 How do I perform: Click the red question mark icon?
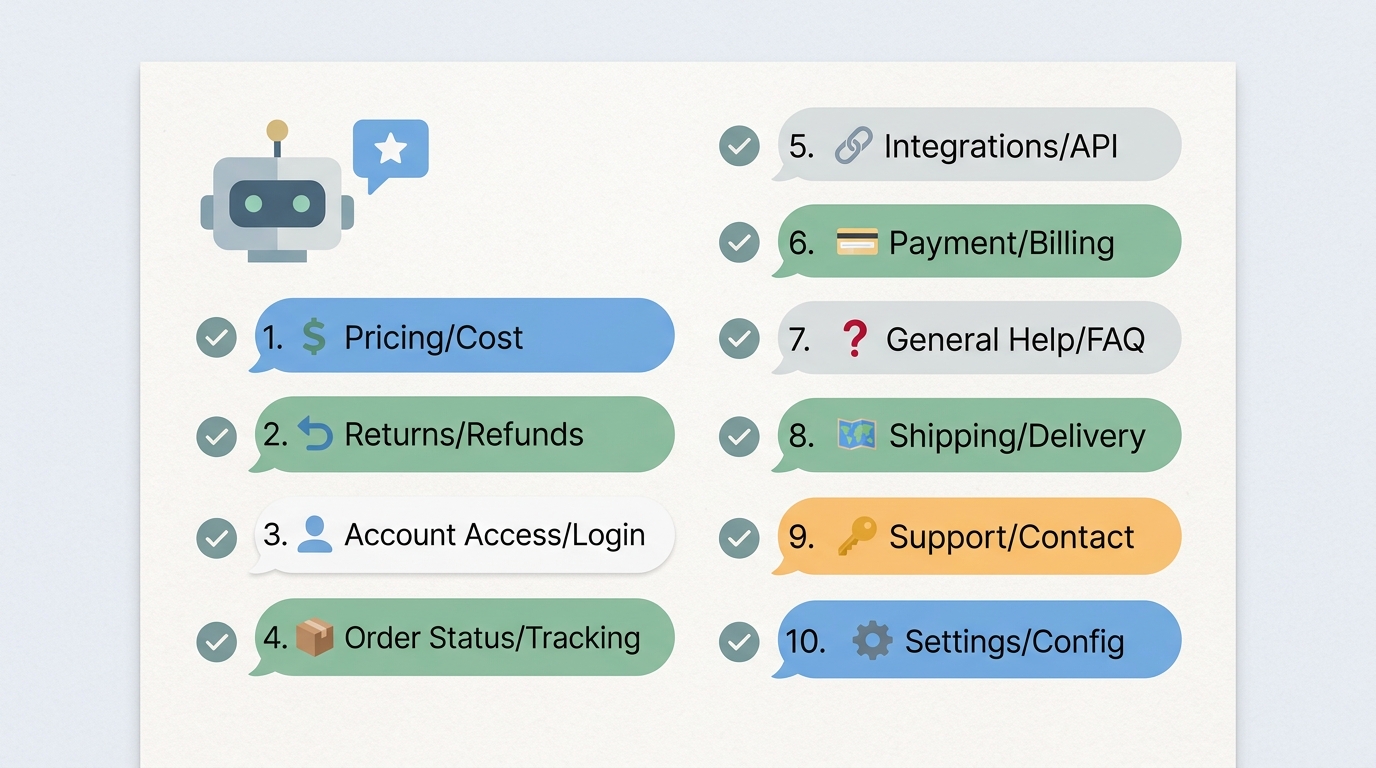pyautogui.click(x=854, y=339)
